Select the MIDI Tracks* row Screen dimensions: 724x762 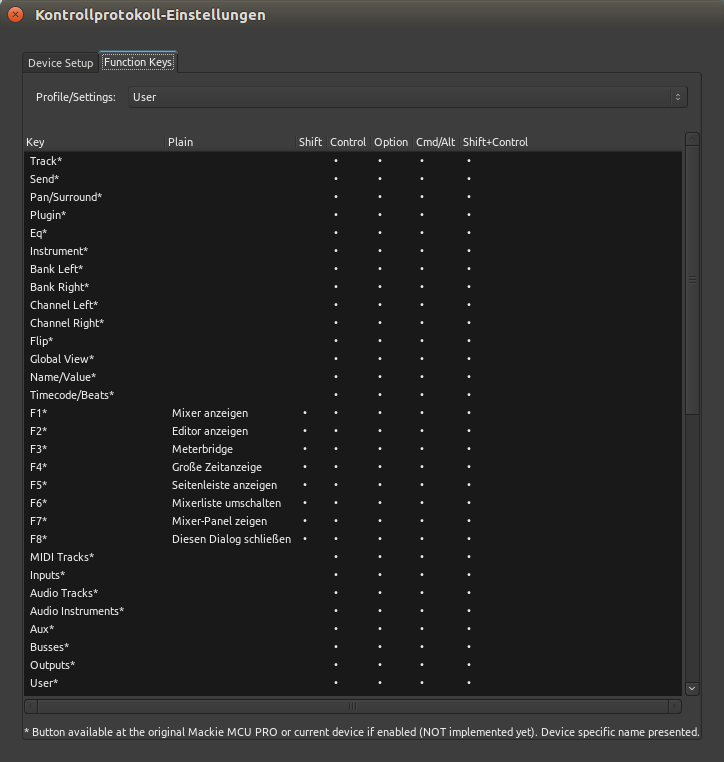click(353, 557)
